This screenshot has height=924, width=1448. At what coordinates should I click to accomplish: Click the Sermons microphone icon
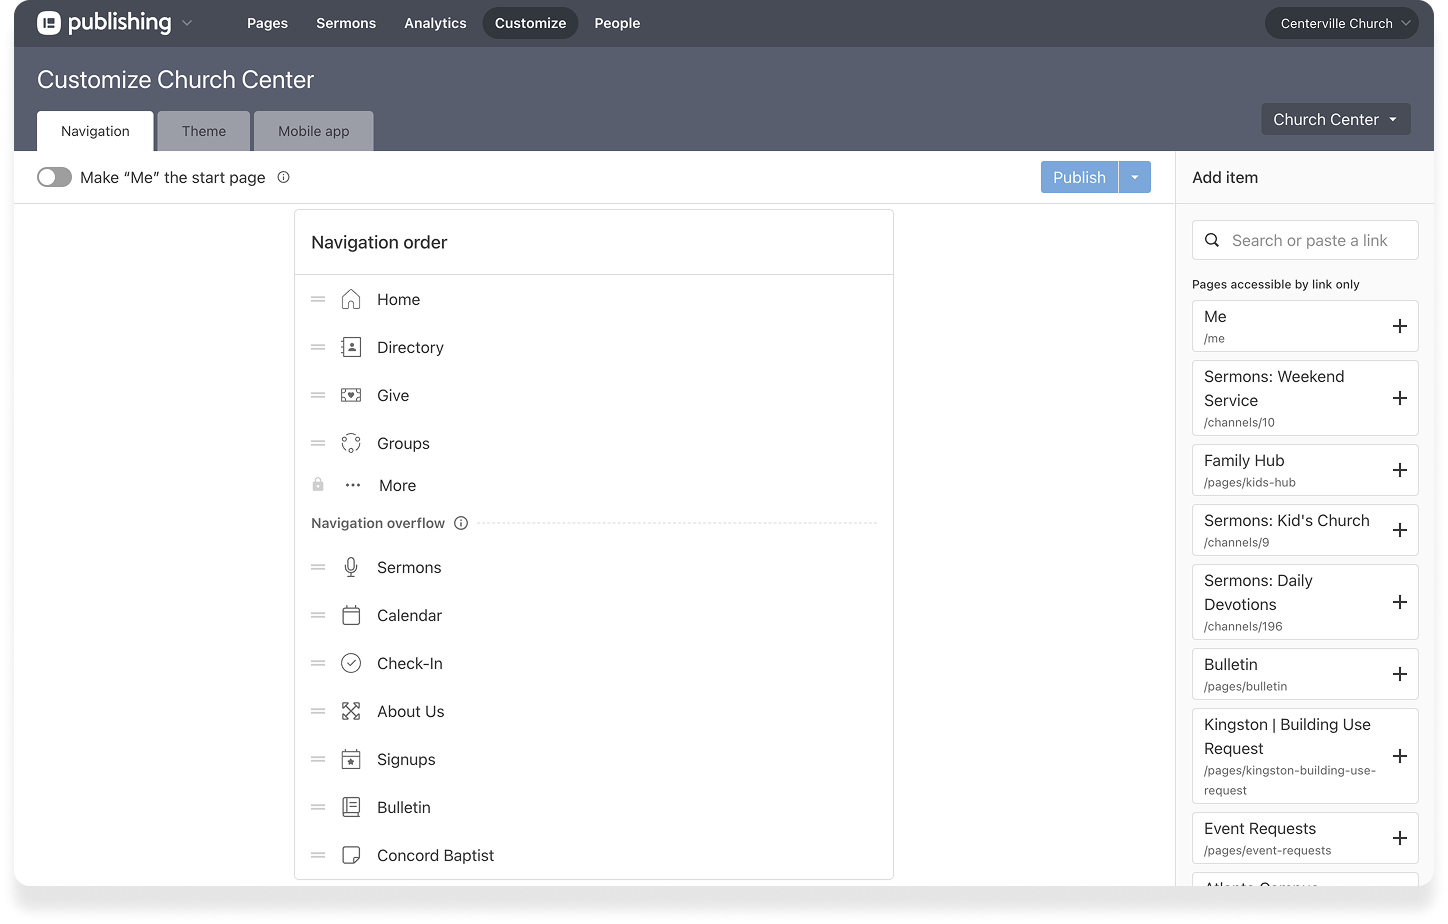tap(350, 568)
